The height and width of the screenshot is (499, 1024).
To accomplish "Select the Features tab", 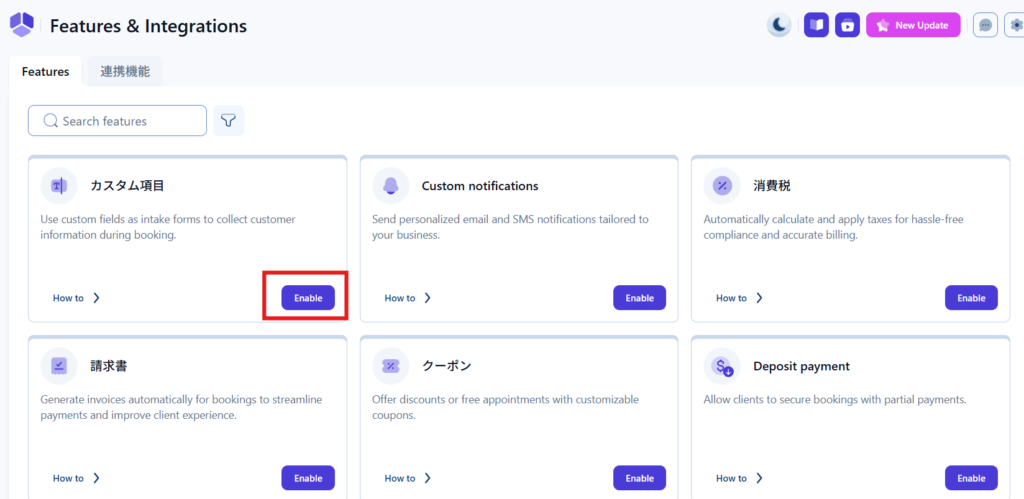I will pyautogui.click(x=45, y=71).
